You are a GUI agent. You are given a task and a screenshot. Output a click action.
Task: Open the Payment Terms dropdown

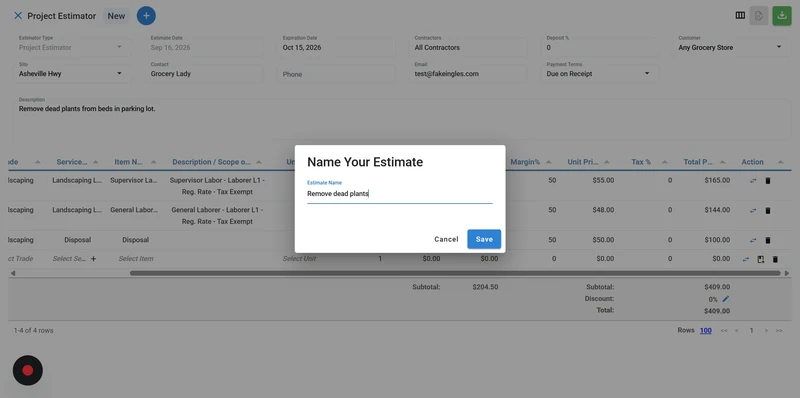point(599,73)
